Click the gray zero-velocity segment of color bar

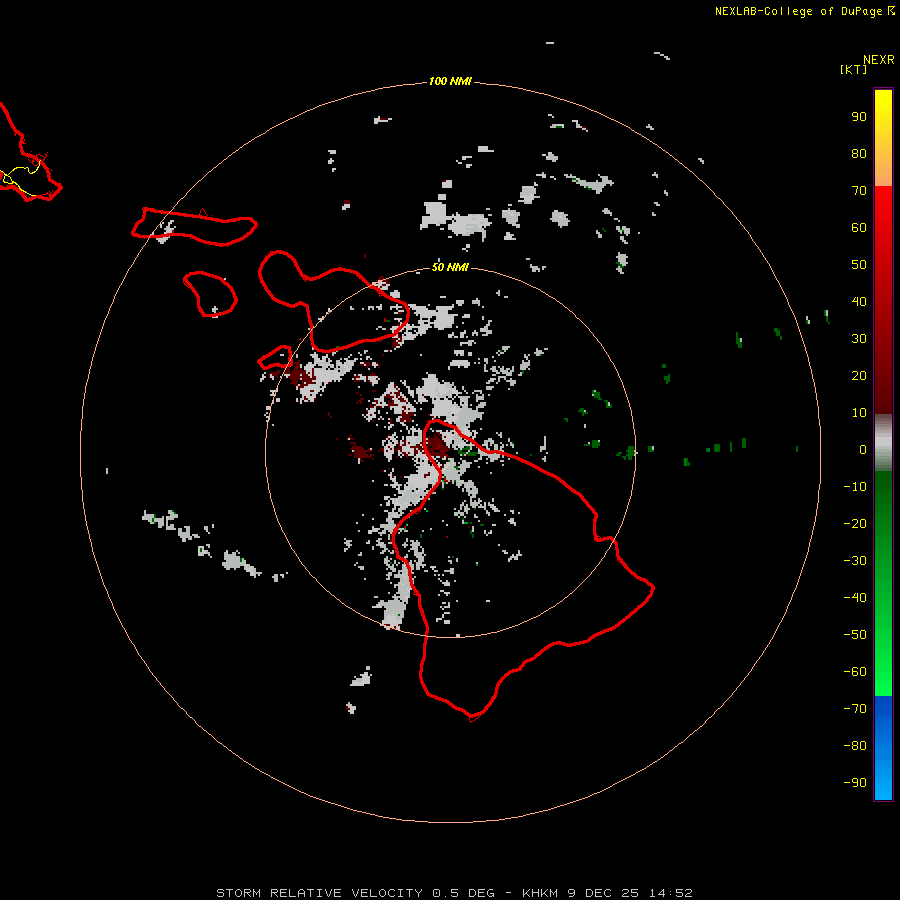883,443
